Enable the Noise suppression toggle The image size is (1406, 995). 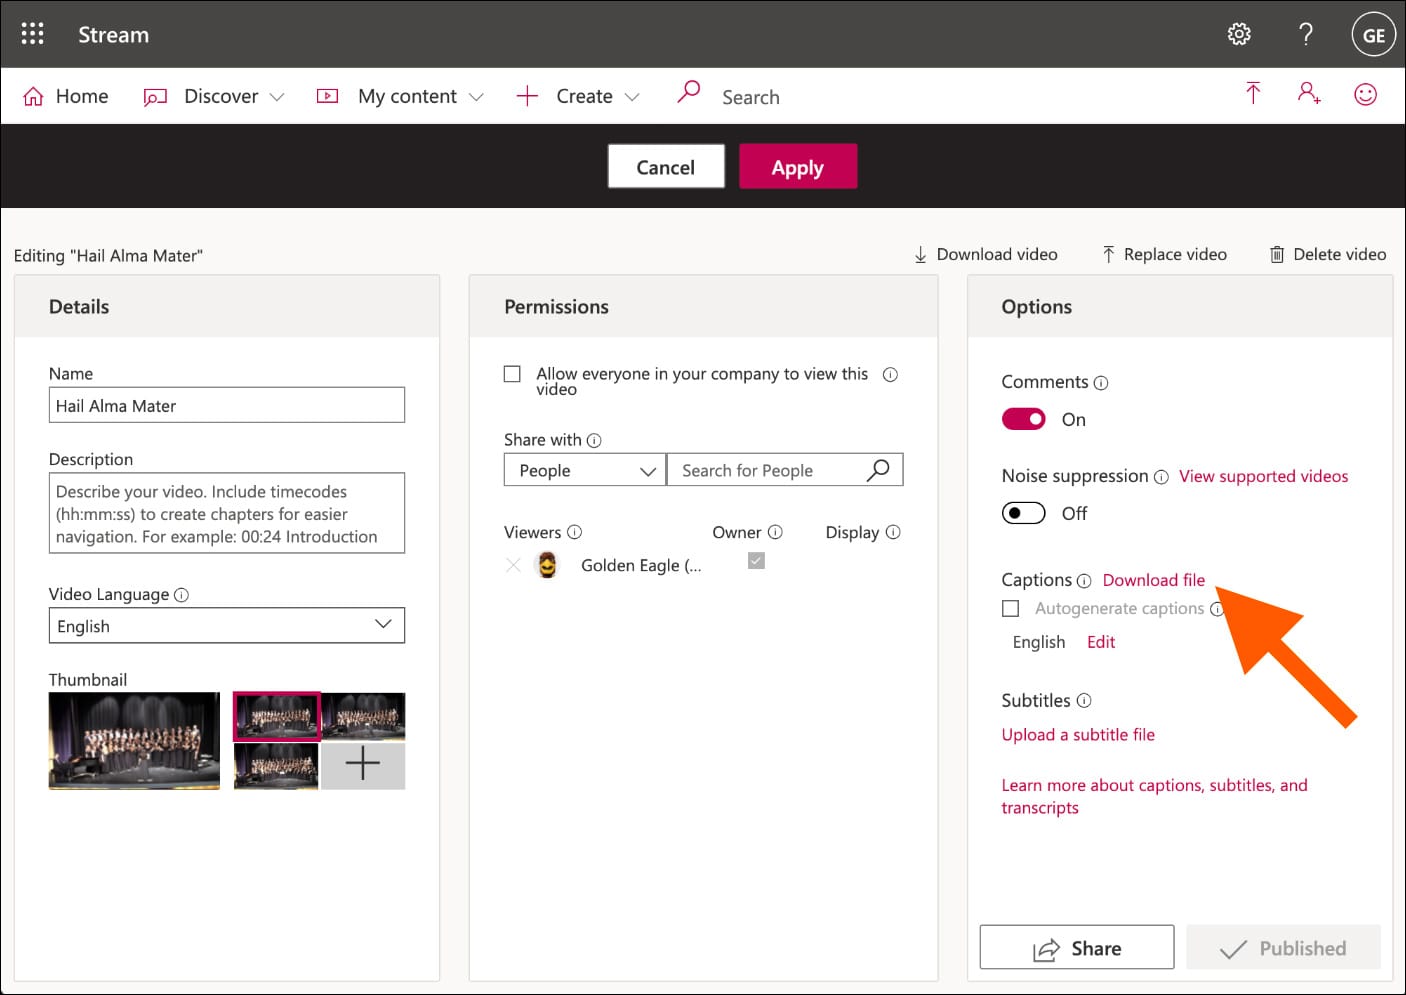[x=1023, y=513]
